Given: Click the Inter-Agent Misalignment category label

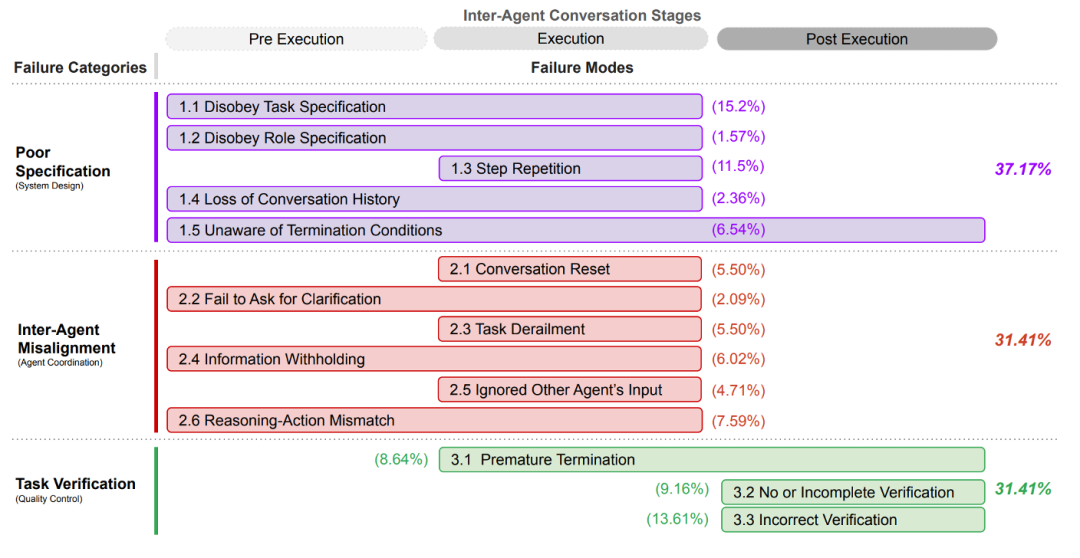Looking at the screenshot, I should pos(66,339).
